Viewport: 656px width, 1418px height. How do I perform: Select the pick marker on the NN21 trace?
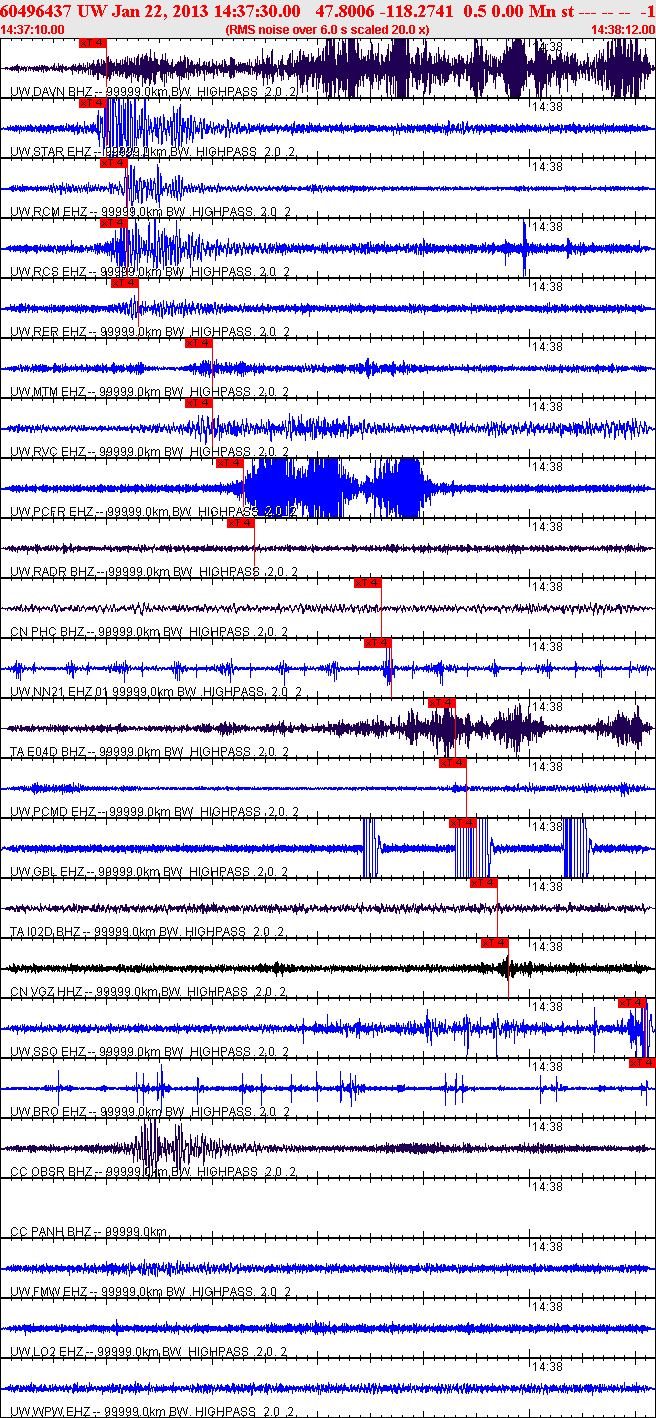[377, 643]
